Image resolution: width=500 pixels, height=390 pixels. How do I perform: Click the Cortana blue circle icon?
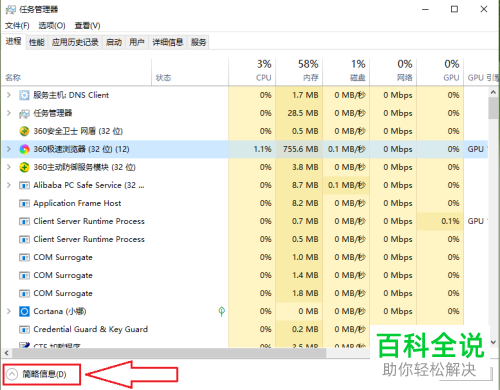pyautogui.click(x=24, y=311)
